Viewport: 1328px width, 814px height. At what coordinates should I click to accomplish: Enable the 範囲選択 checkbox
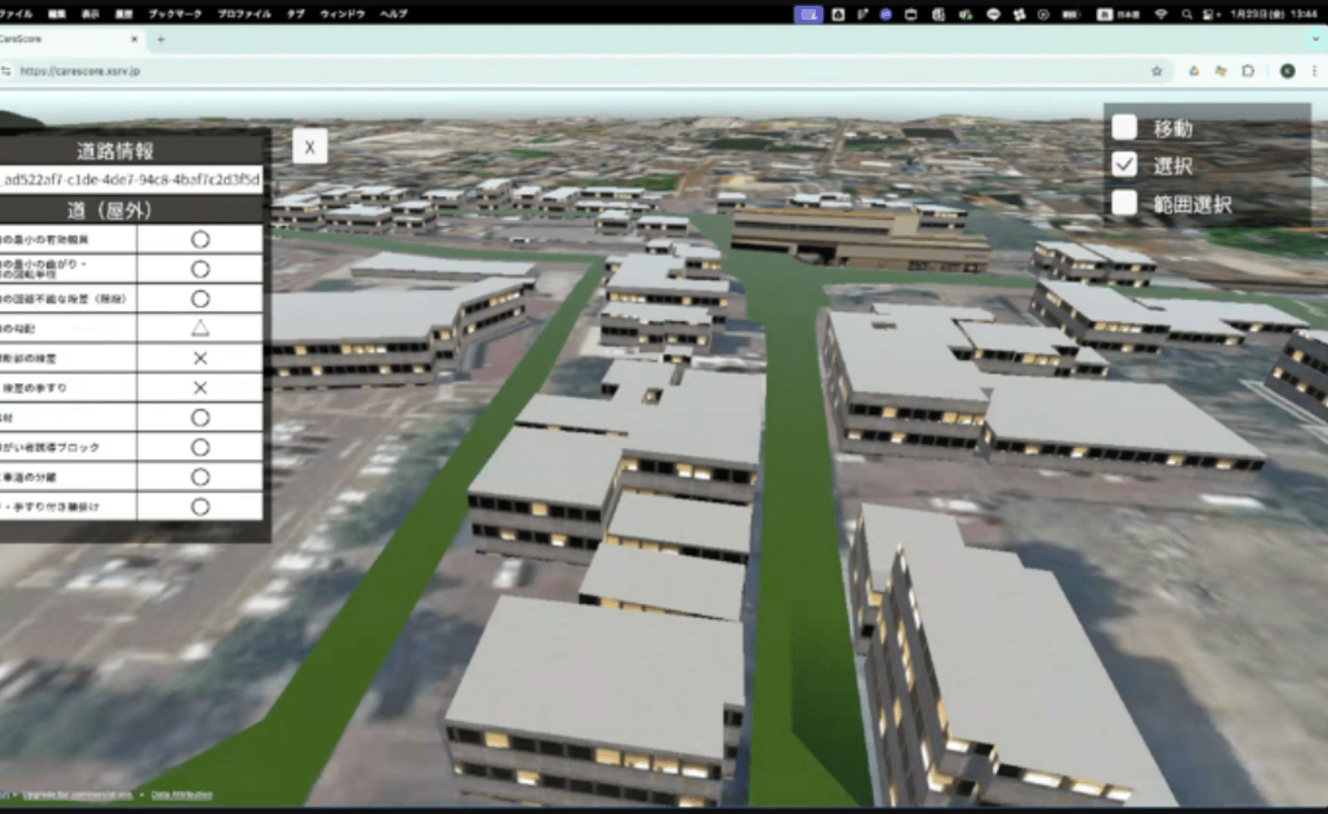(1125, 203)
